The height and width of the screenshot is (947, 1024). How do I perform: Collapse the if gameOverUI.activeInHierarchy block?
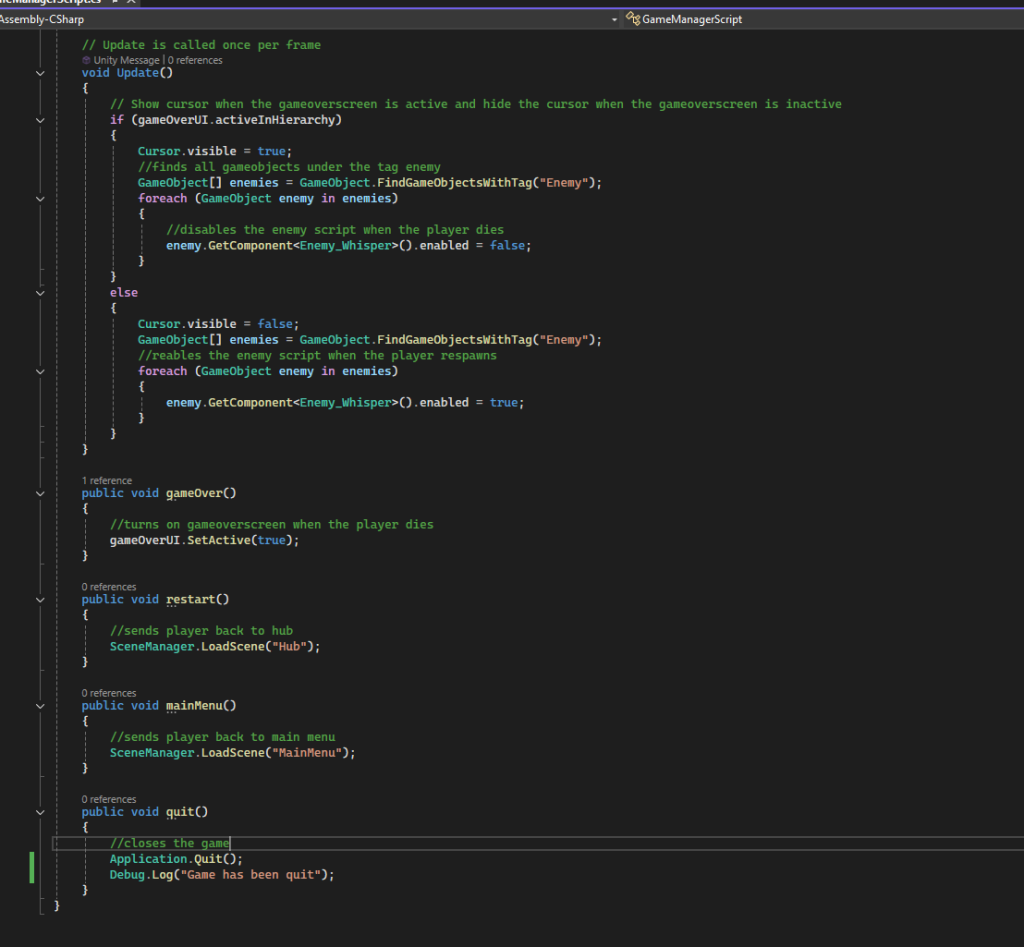point(40,120)
